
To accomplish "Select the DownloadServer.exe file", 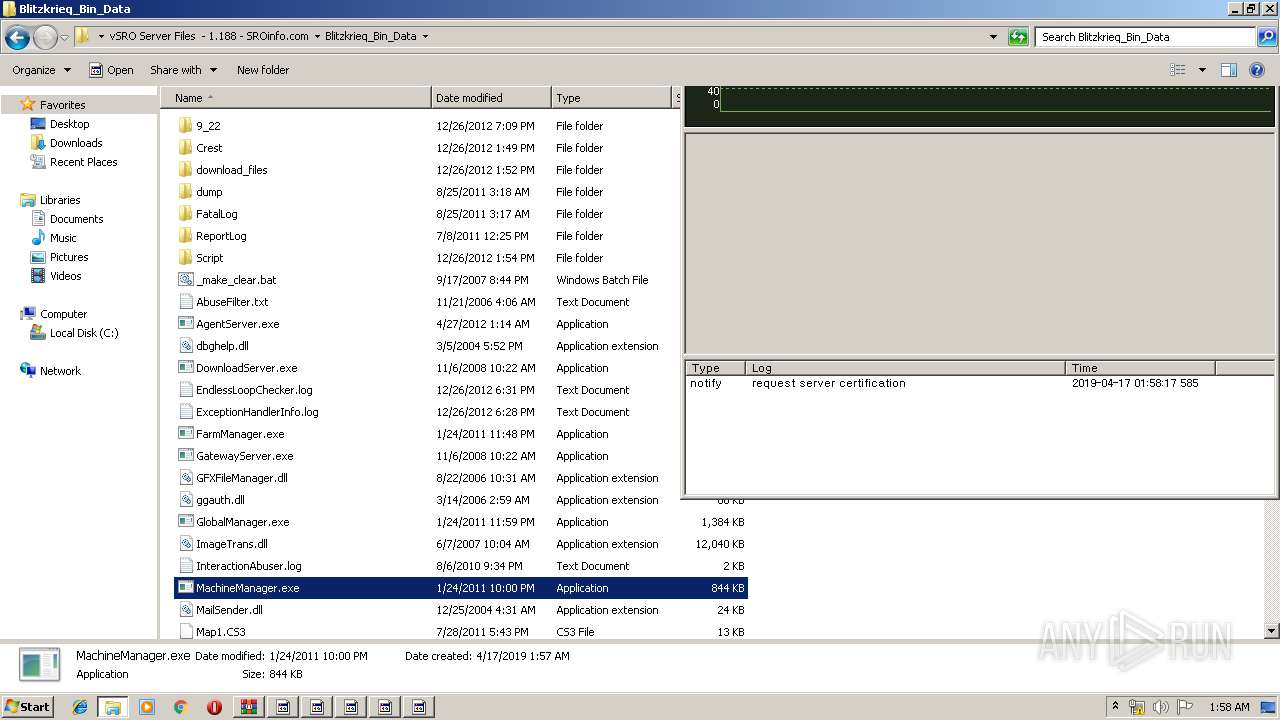I will (x=246, y=368).
